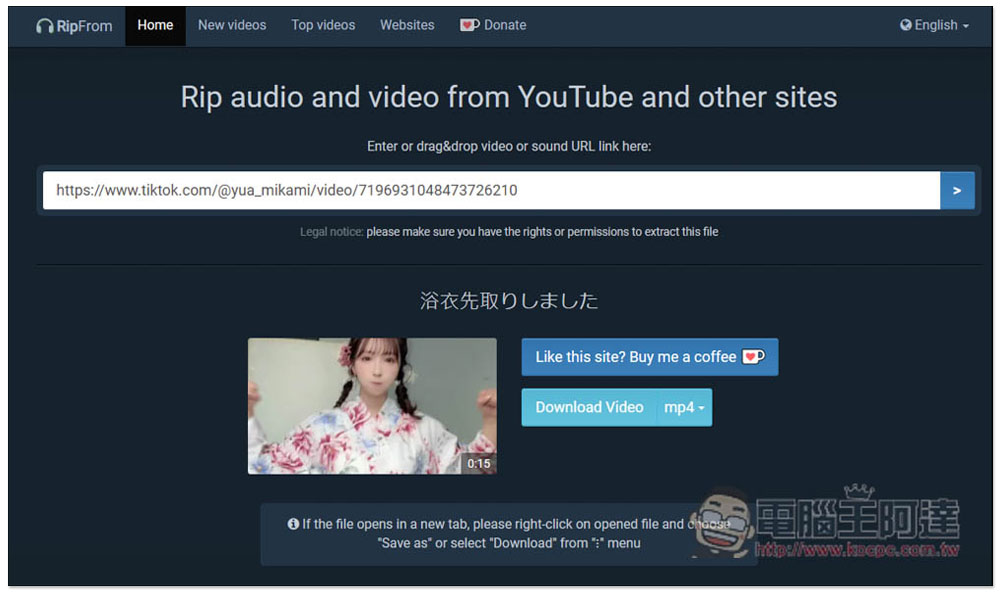The height and width of the screenshot is (593, 1000).
Task: Click the video title '浴衣先取りしました'
Action: [509, 300]
